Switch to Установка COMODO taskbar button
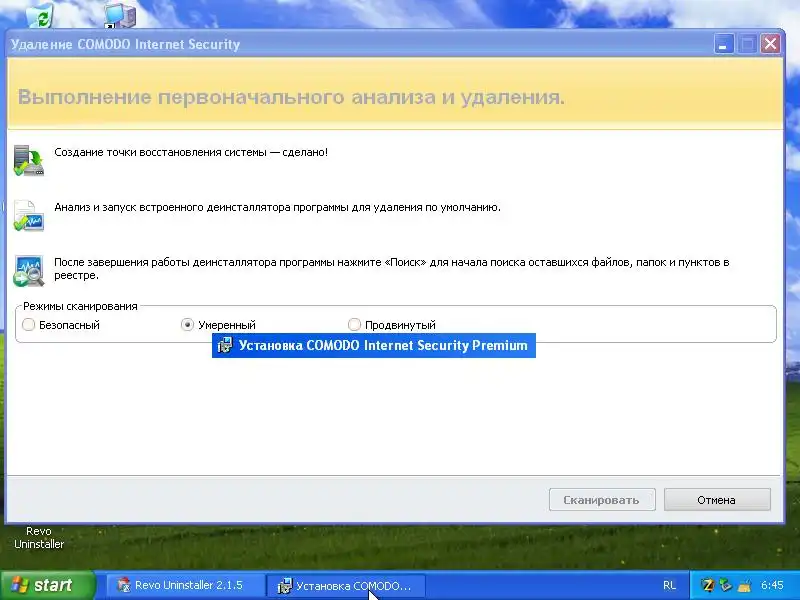Screen dimensions: 800x600 pos(346,585)
